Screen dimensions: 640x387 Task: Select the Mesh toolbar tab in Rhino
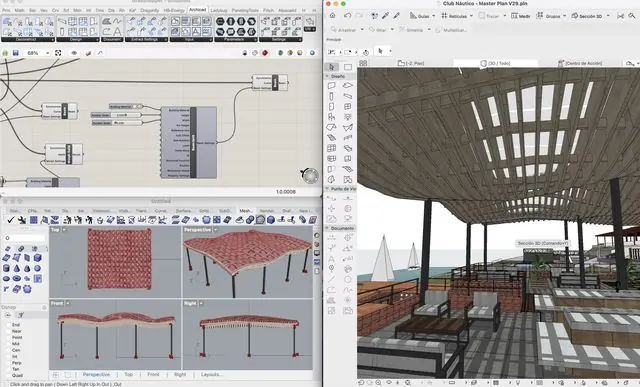(245, 211)
